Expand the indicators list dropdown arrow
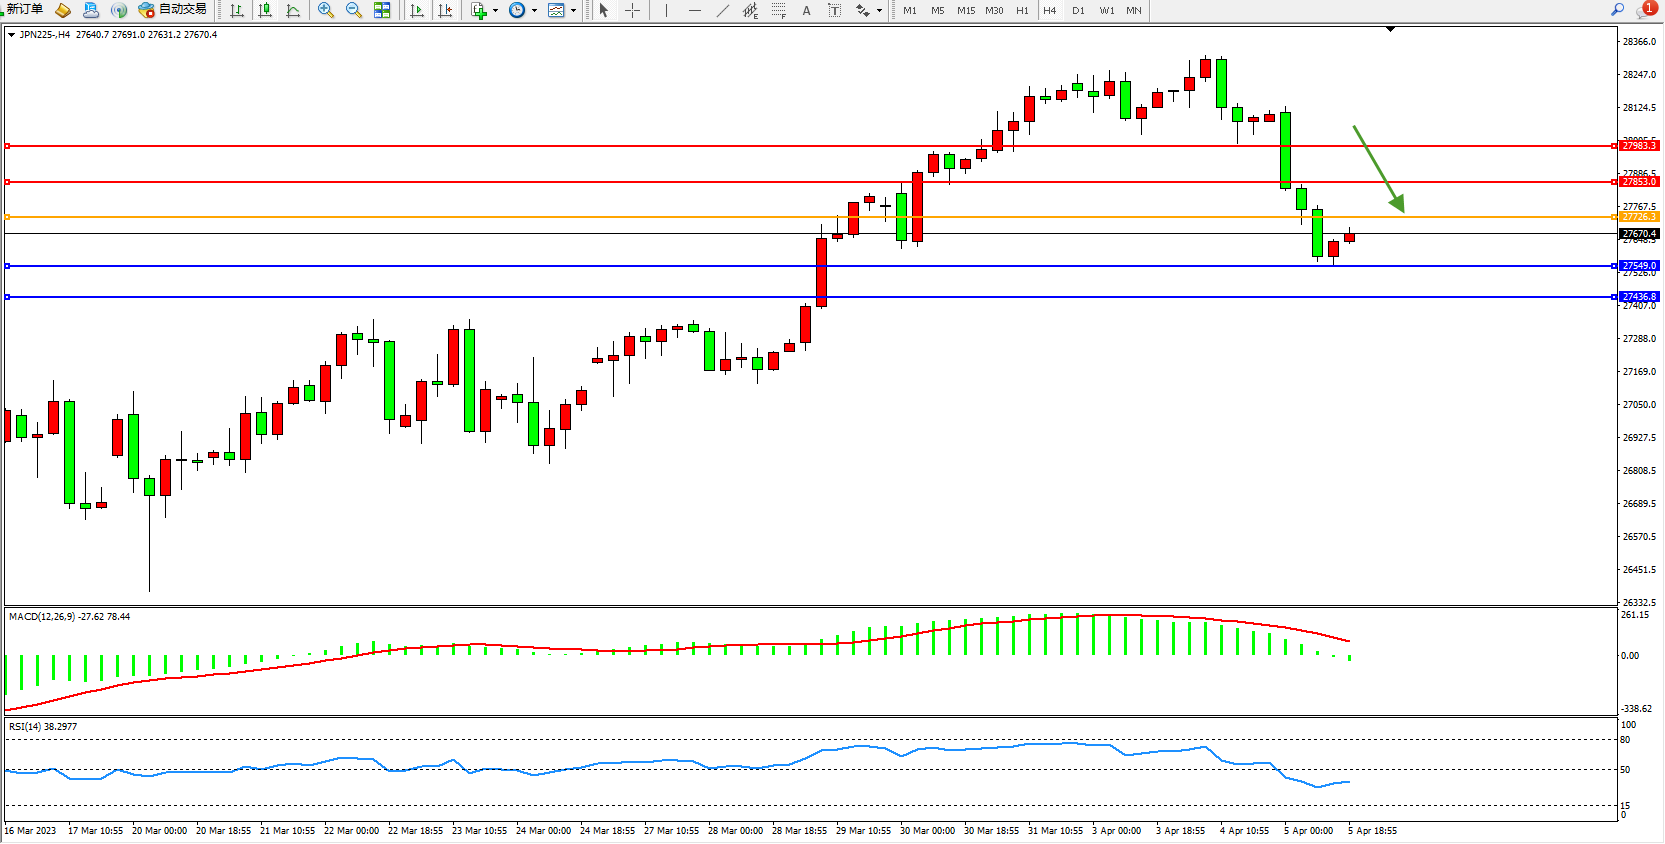Screen dimensions: 1665x844 [495, 11]
